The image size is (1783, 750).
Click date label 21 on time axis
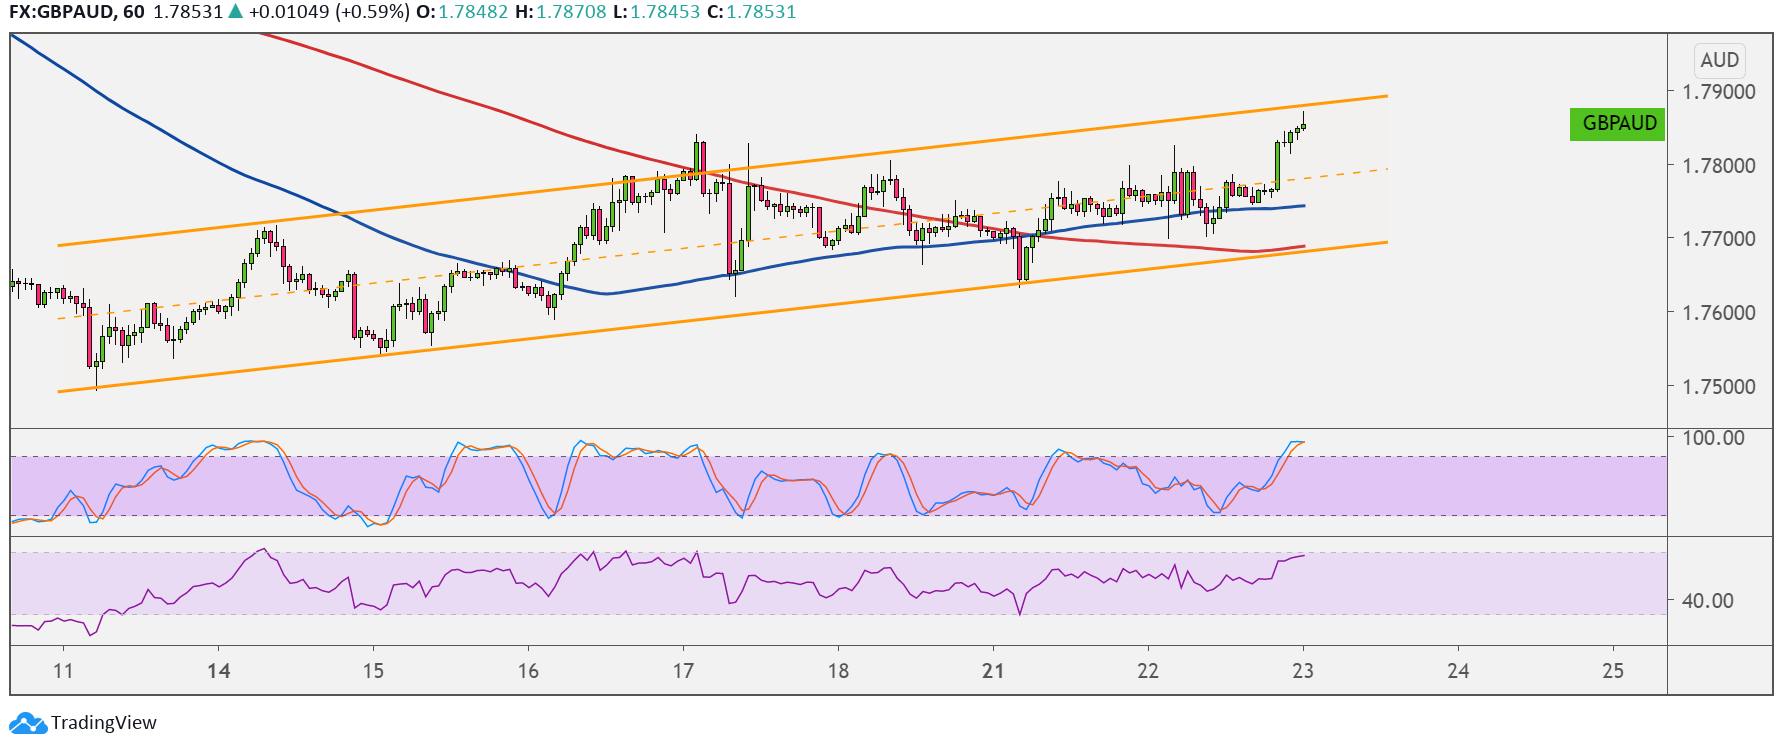tap(993, 670)
